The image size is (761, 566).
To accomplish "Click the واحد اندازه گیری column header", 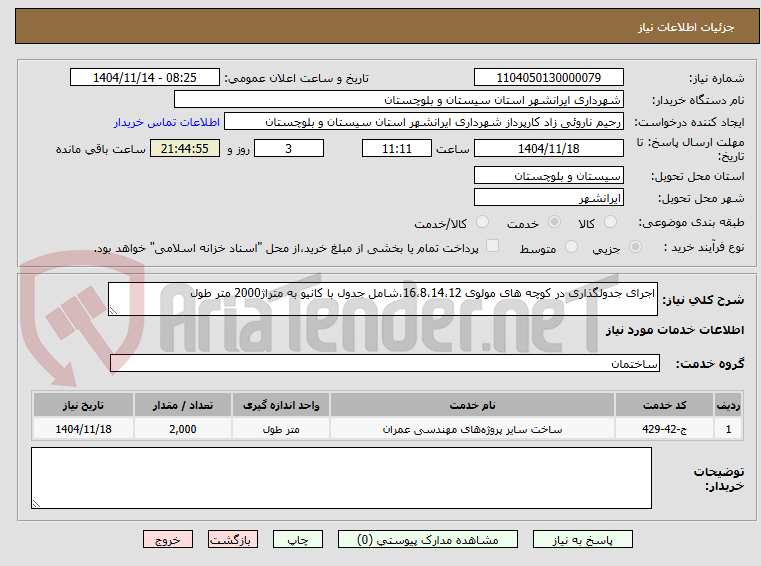I will pos(281,405).
